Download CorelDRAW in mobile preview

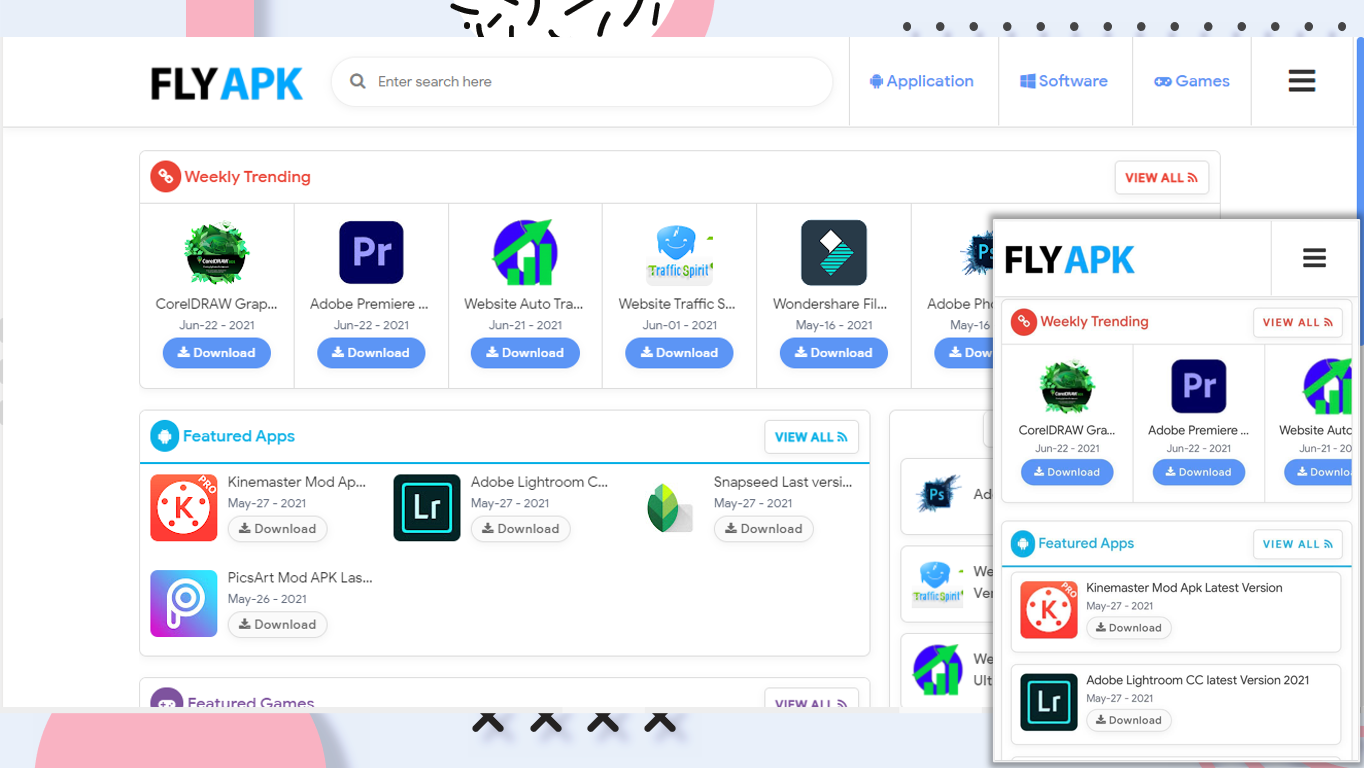click(x=1067, y=472)
